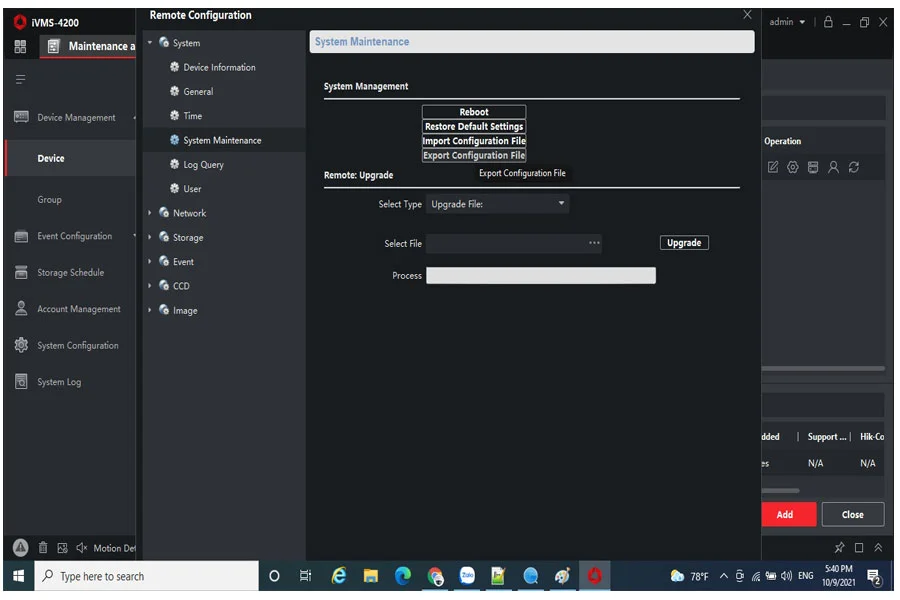Click the Event Configuration icon
This screenshot has height=600, width=900.
coord(21,237)
